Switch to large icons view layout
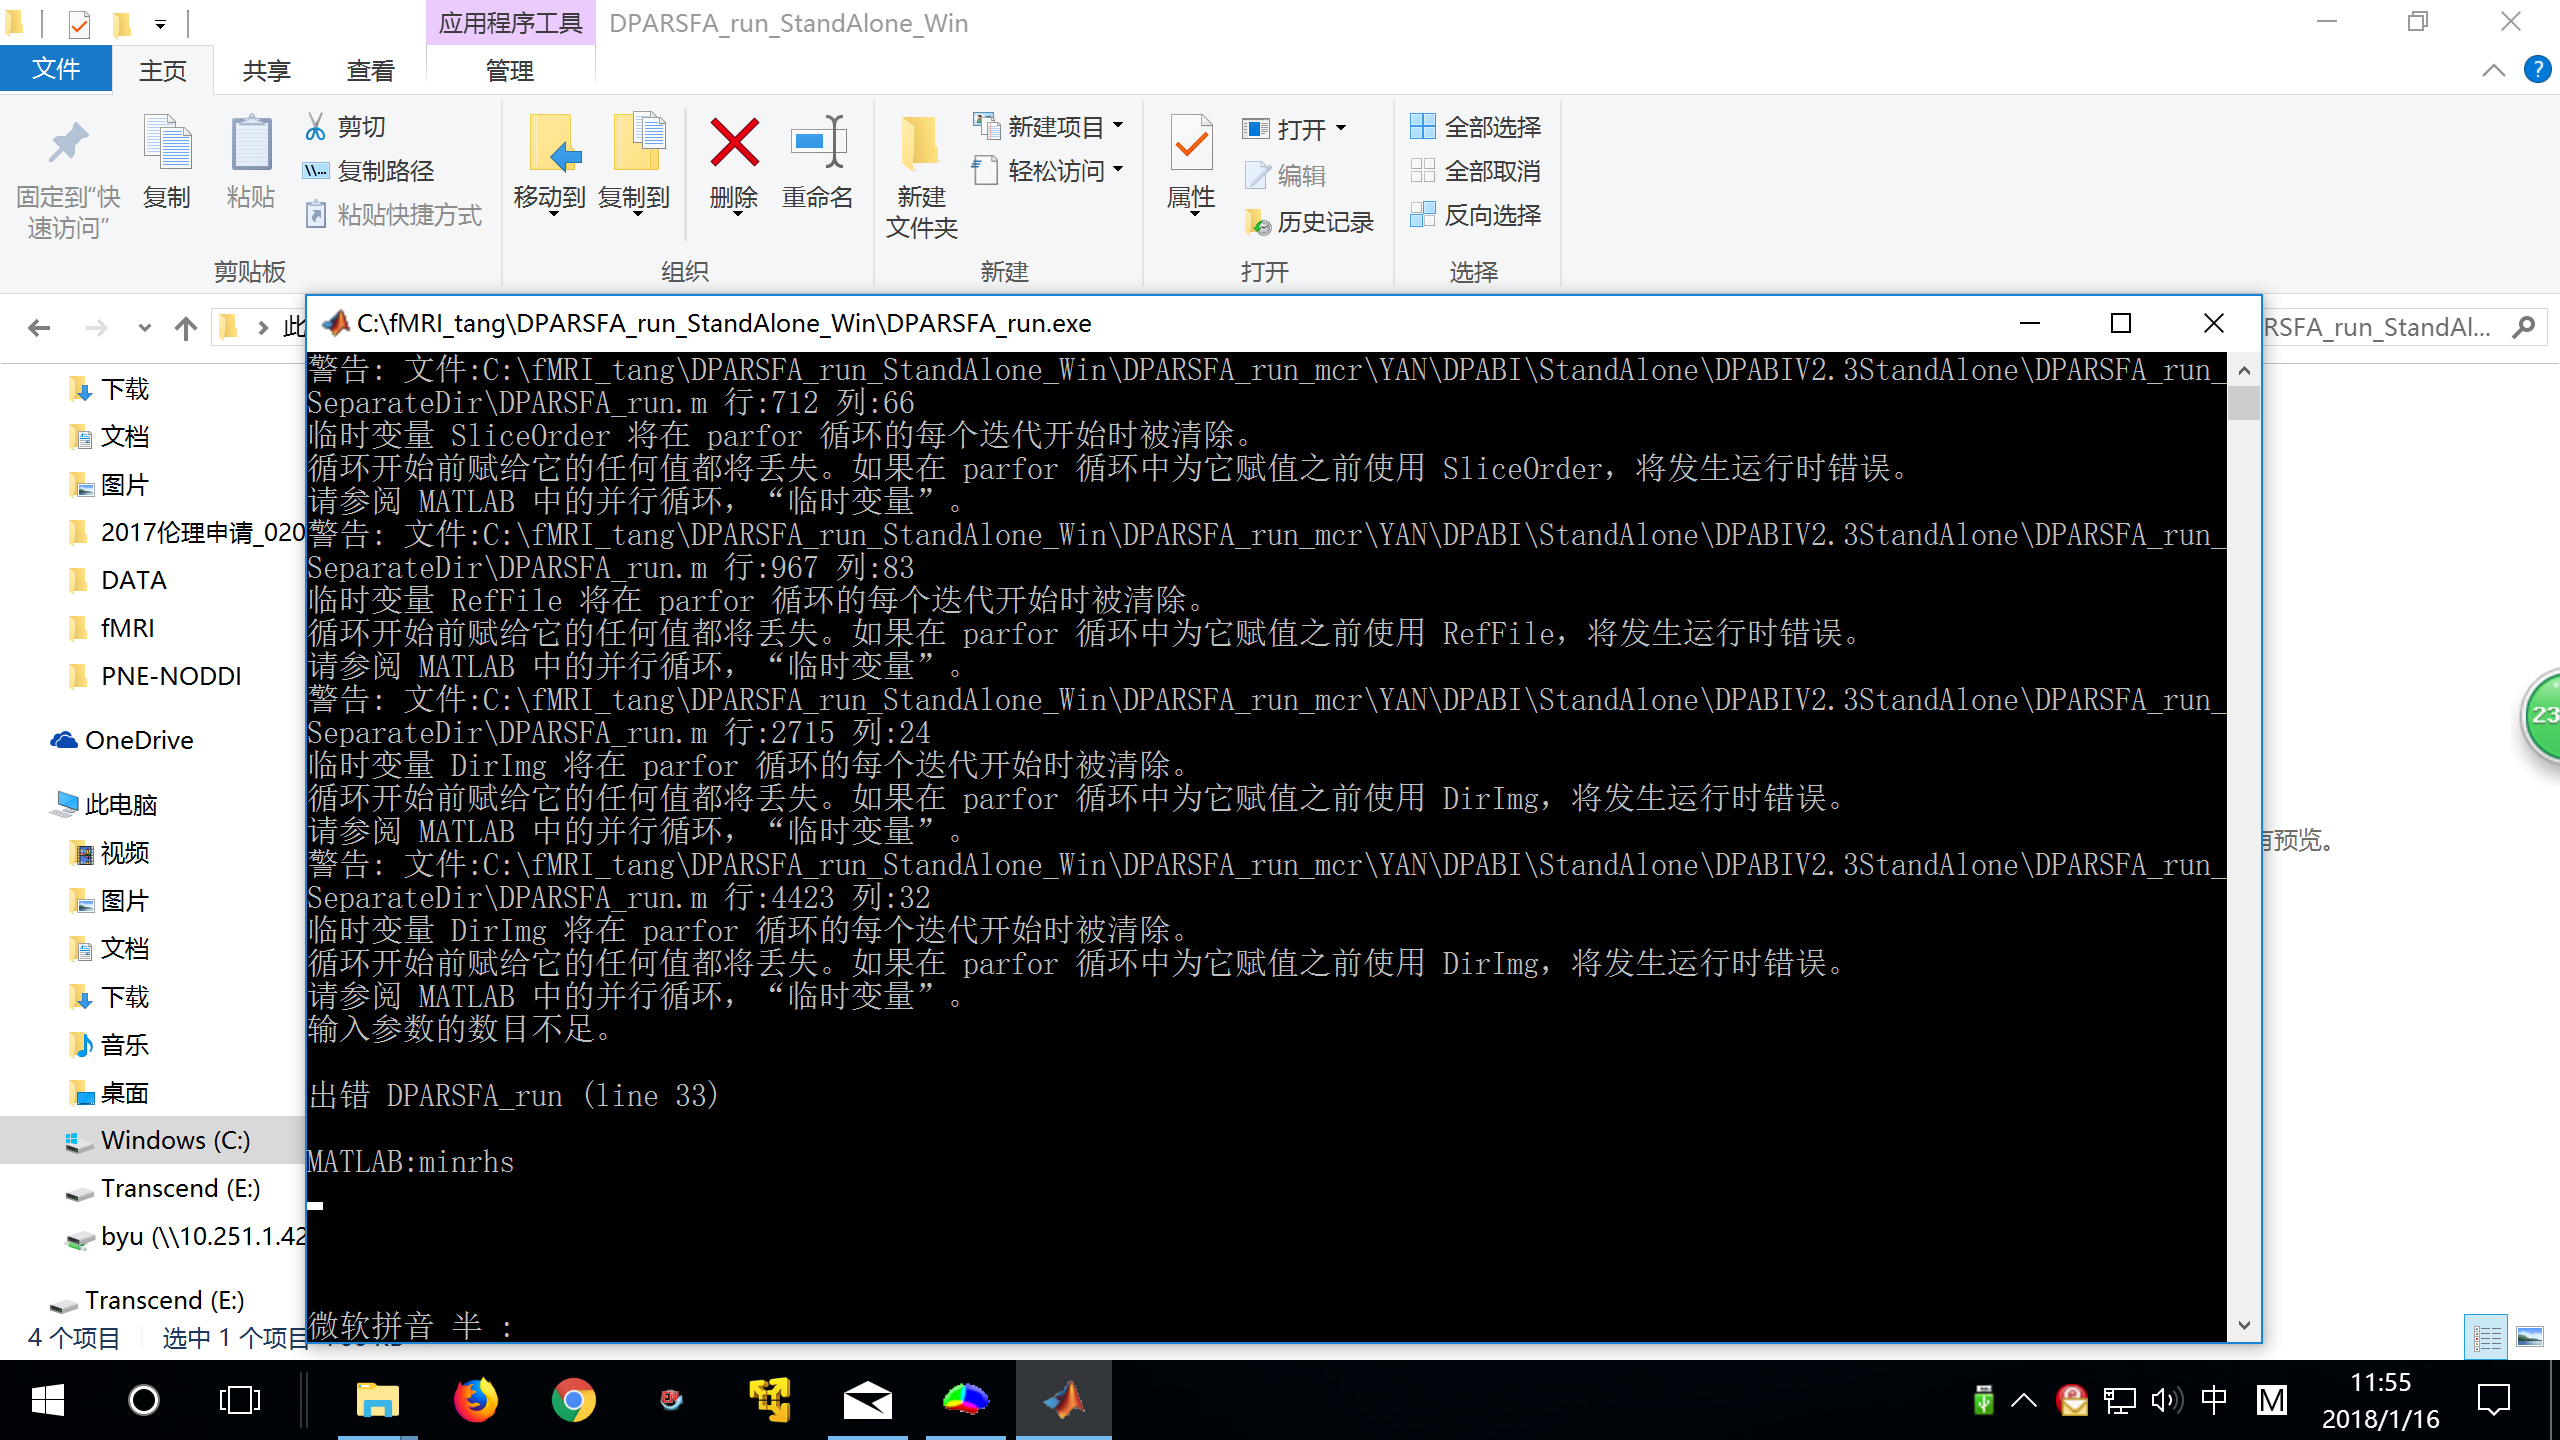The height and width of the screenshot is (1440, 2560). [2530, 1337]
